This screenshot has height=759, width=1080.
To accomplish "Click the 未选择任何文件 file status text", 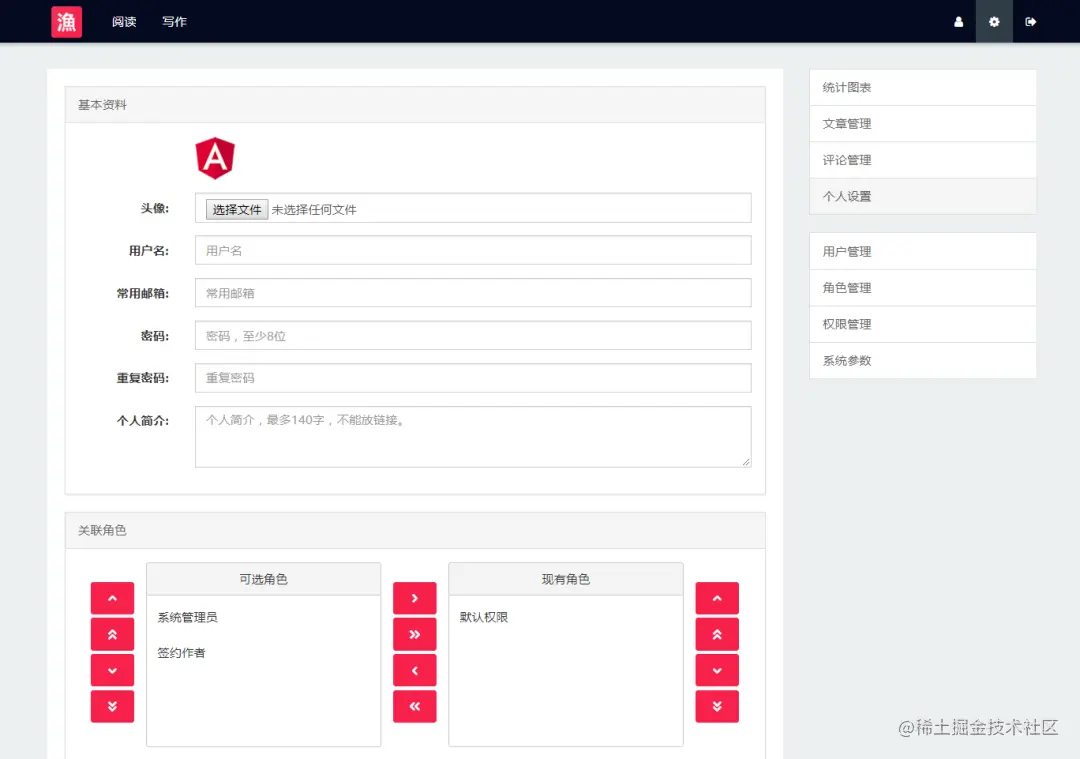I will point(314,209).
